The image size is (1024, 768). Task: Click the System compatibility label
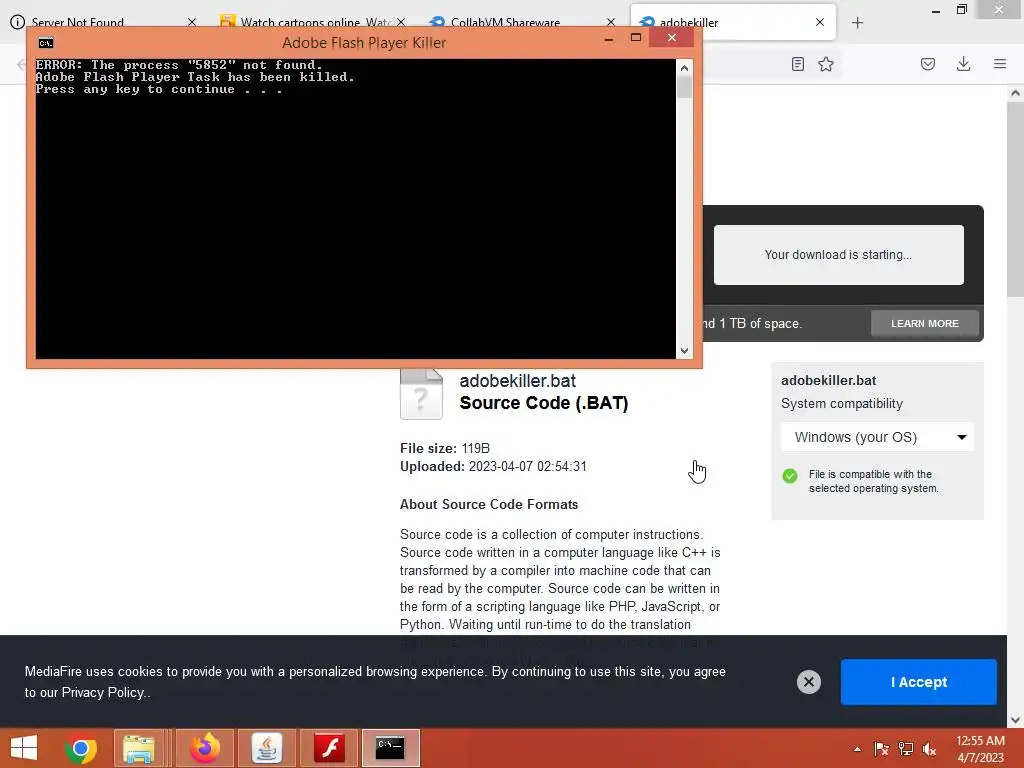842,404
